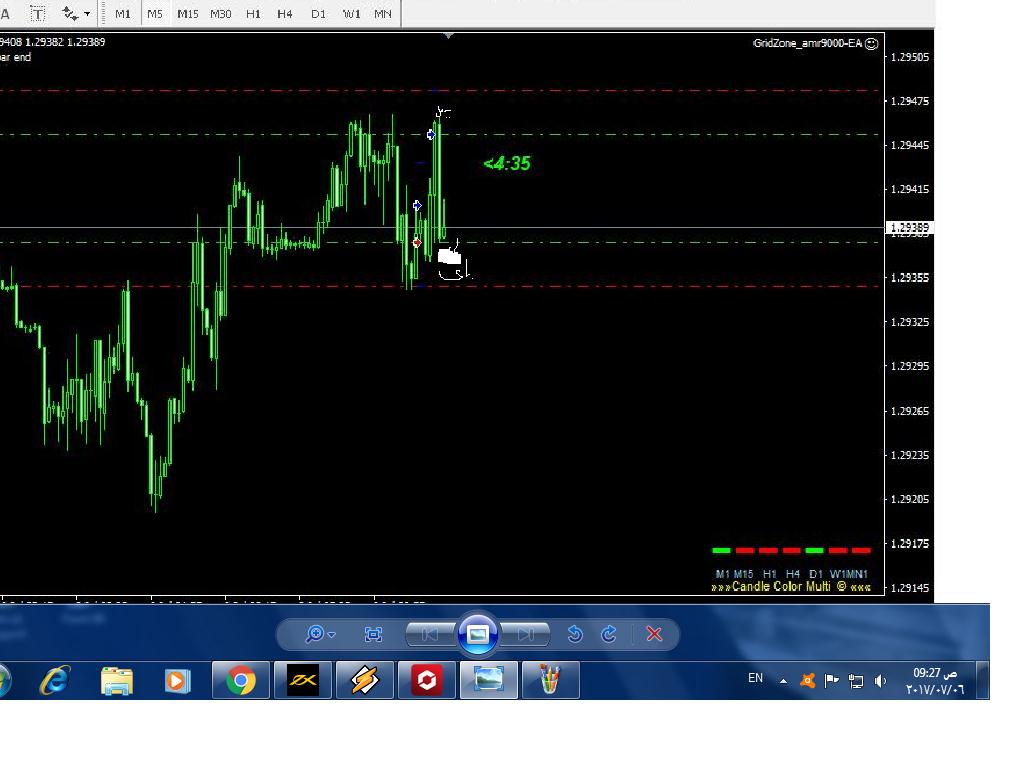Switch chart to W1 timeframe
The image size is (1024, 768).
click(x=351, y=14)
